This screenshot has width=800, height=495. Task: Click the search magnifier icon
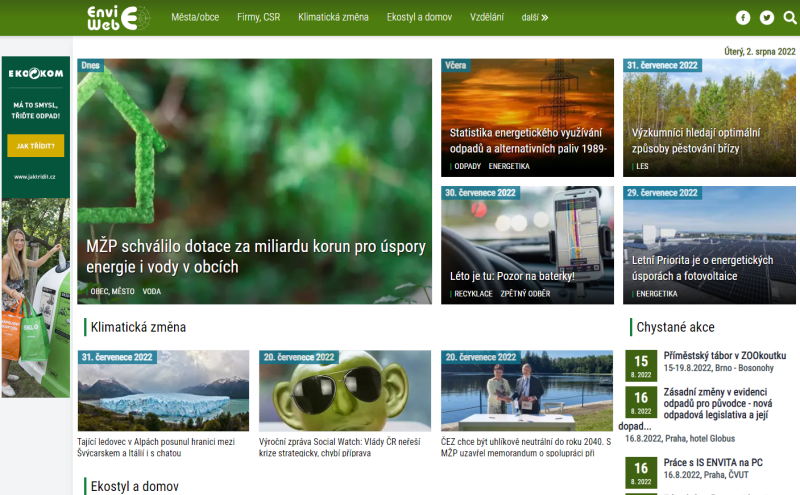pos(790,17)
